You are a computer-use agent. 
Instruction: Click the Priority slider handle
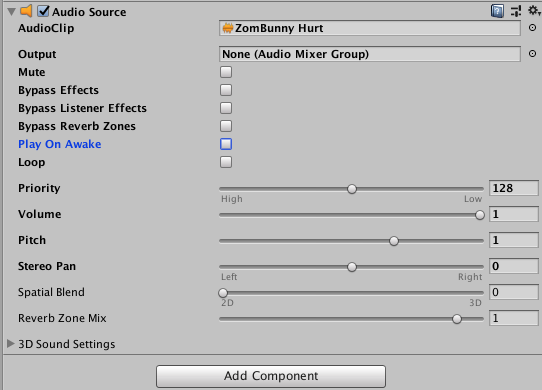tap(352, 189)
